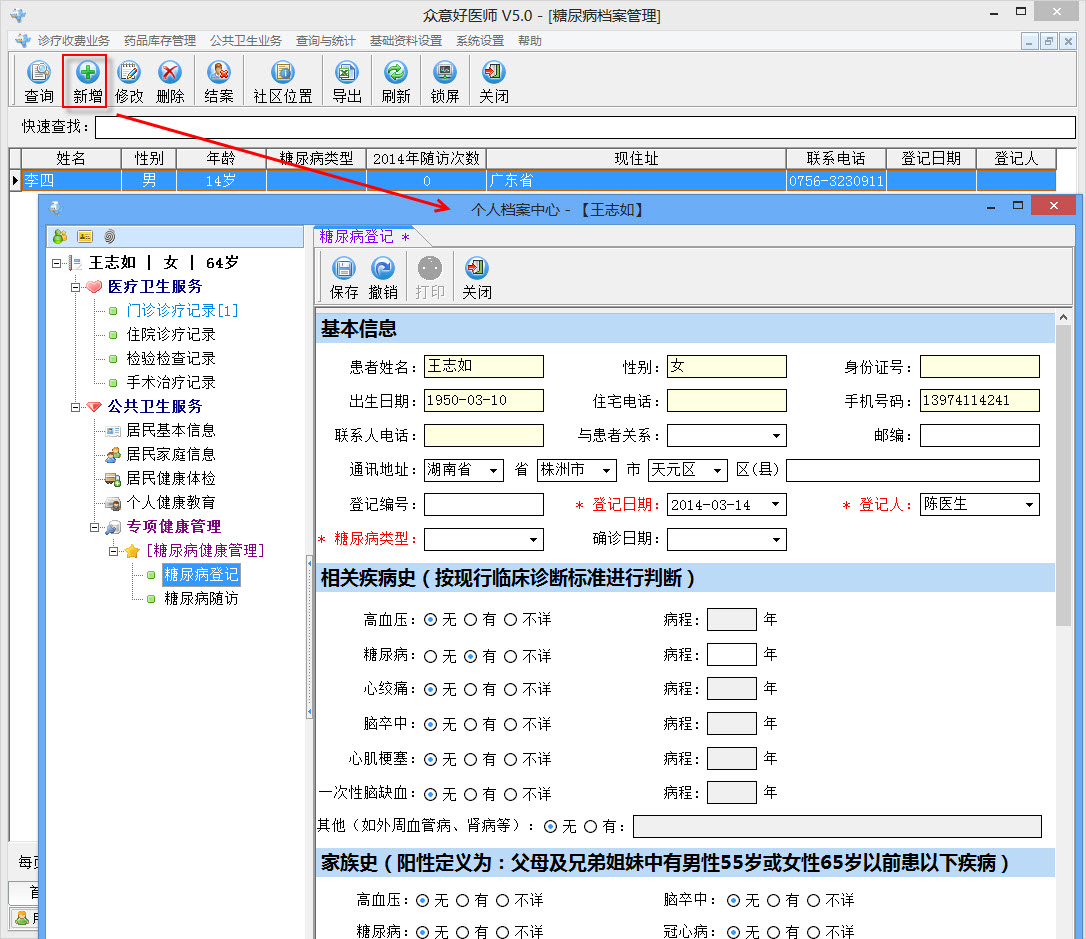This screenshot has height=939, width=1086.
Task: Open 居民家庭信息 in the tree
Action: tap(170, 454)
